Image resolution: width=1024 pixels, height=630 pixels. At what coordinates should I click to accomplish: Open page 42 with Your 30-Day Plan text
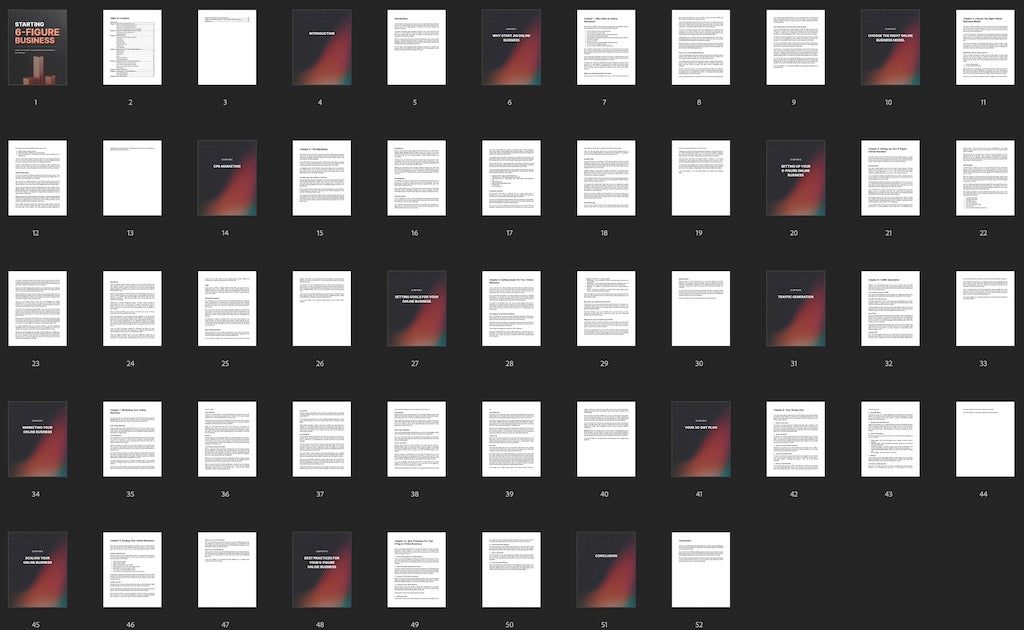coord(795,439)
